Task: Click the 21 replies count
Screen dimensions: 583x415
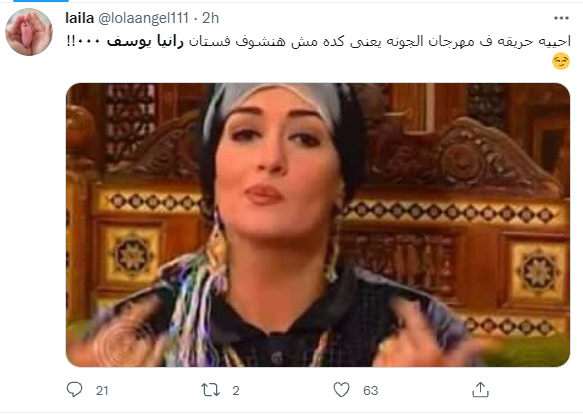Action: pyautogui.click(x=102, y=390)
